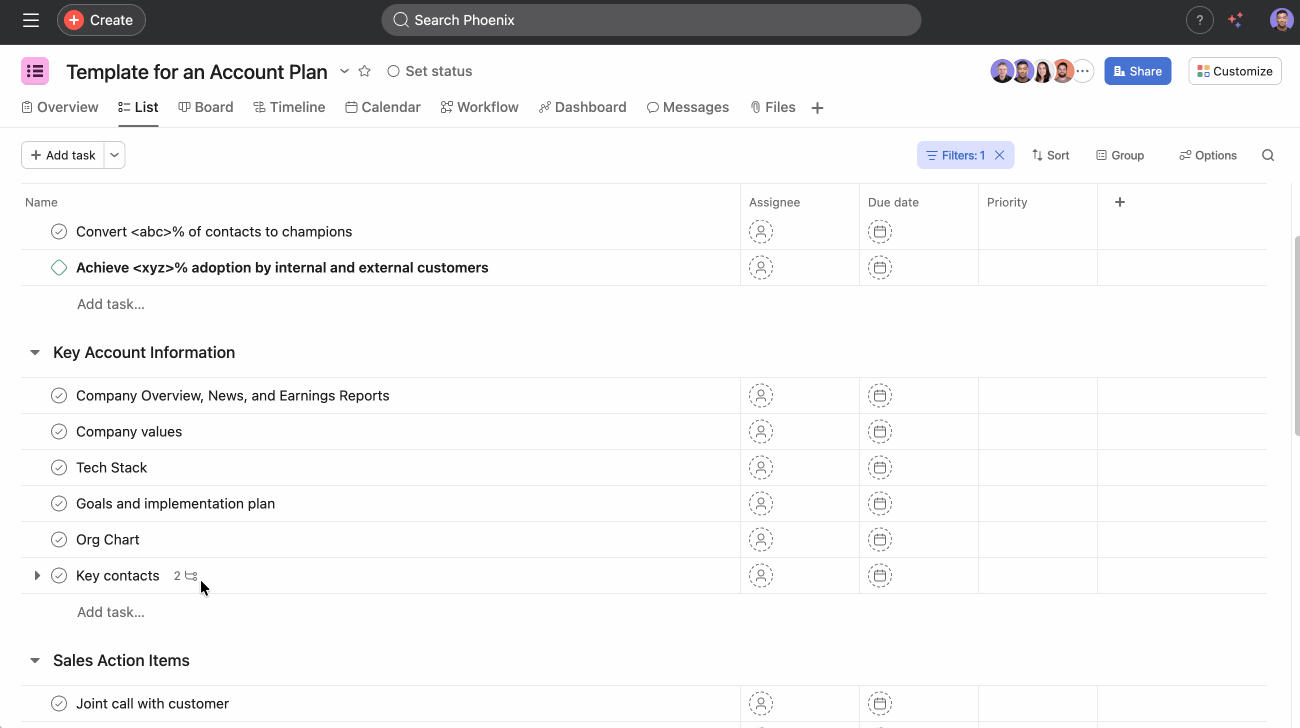Set due date for Tech Stack task
The image size is (1300, 728).
click(879, 468)
